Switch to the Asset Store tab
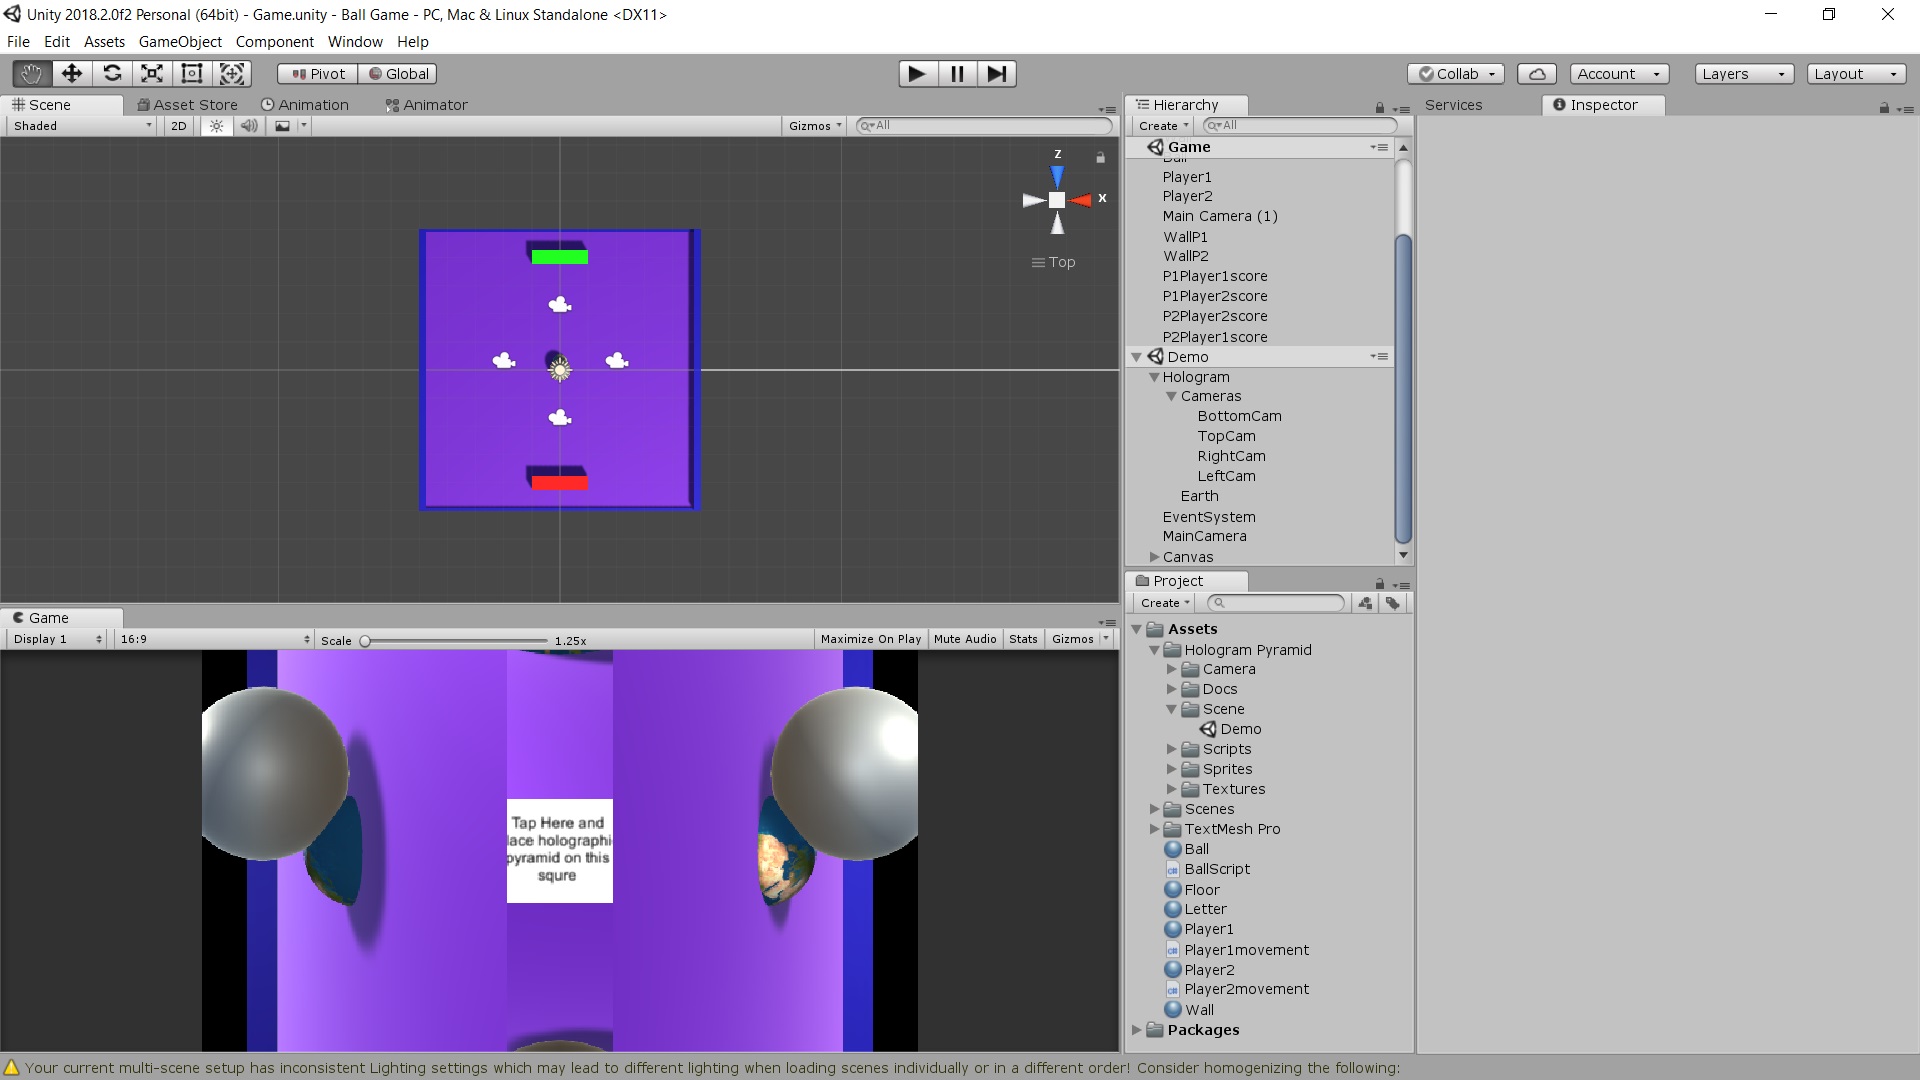Screen dimensions: 1920x1080 pos(187,104)
